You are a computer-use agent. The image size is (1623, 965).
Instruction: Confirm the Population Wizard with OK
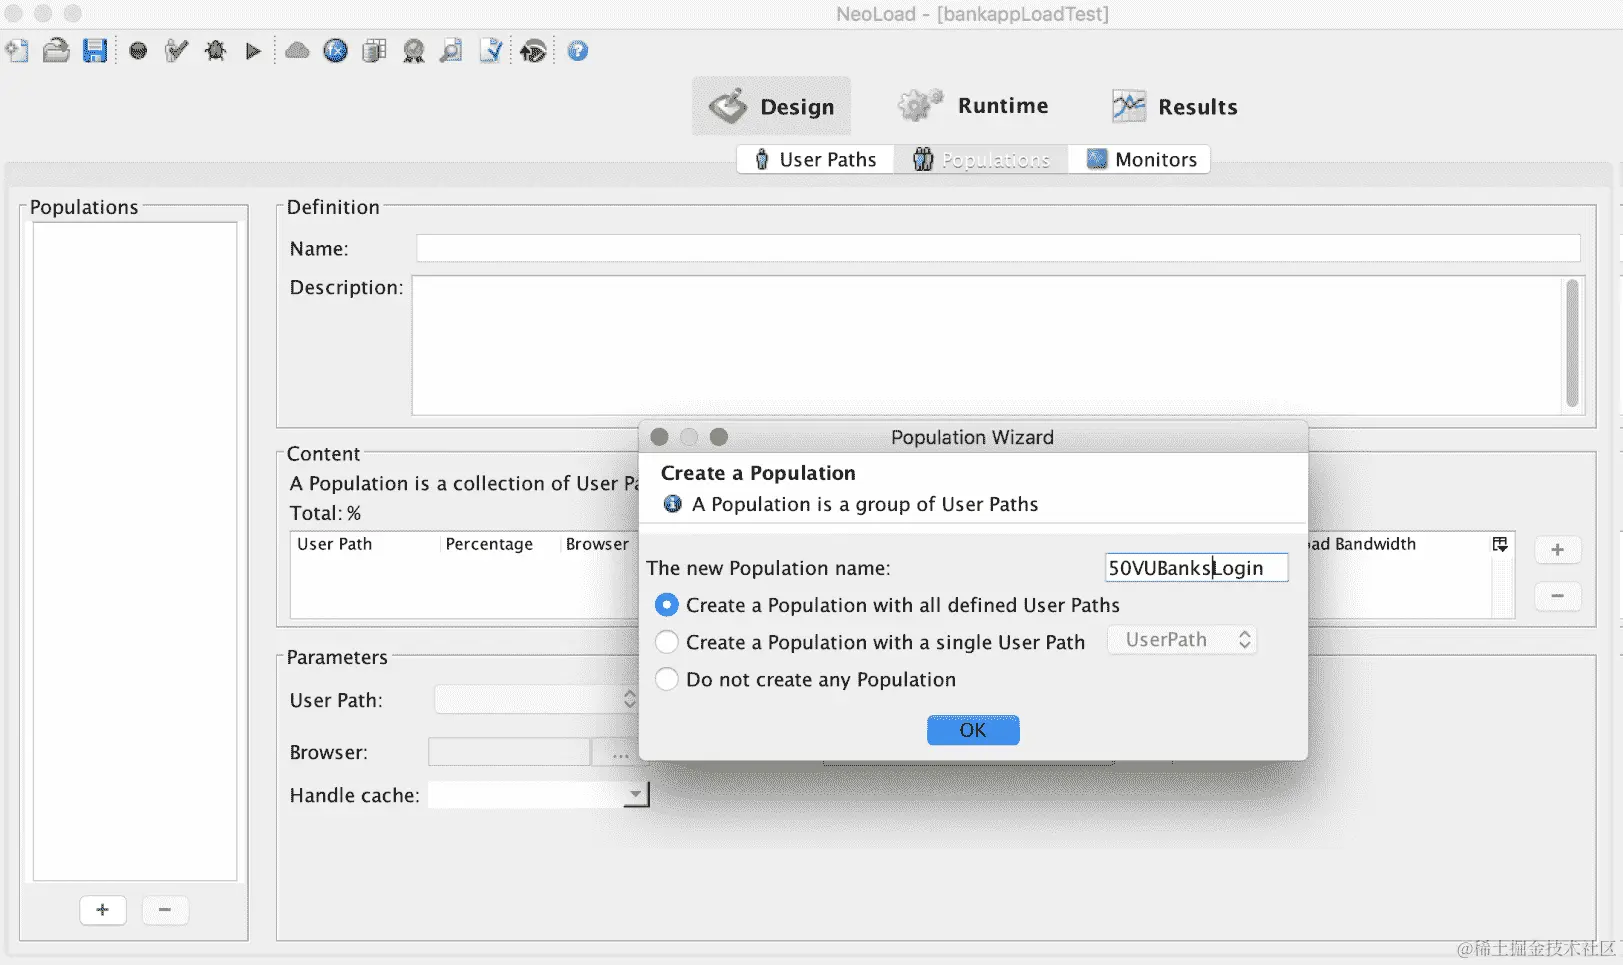point(973,730)
